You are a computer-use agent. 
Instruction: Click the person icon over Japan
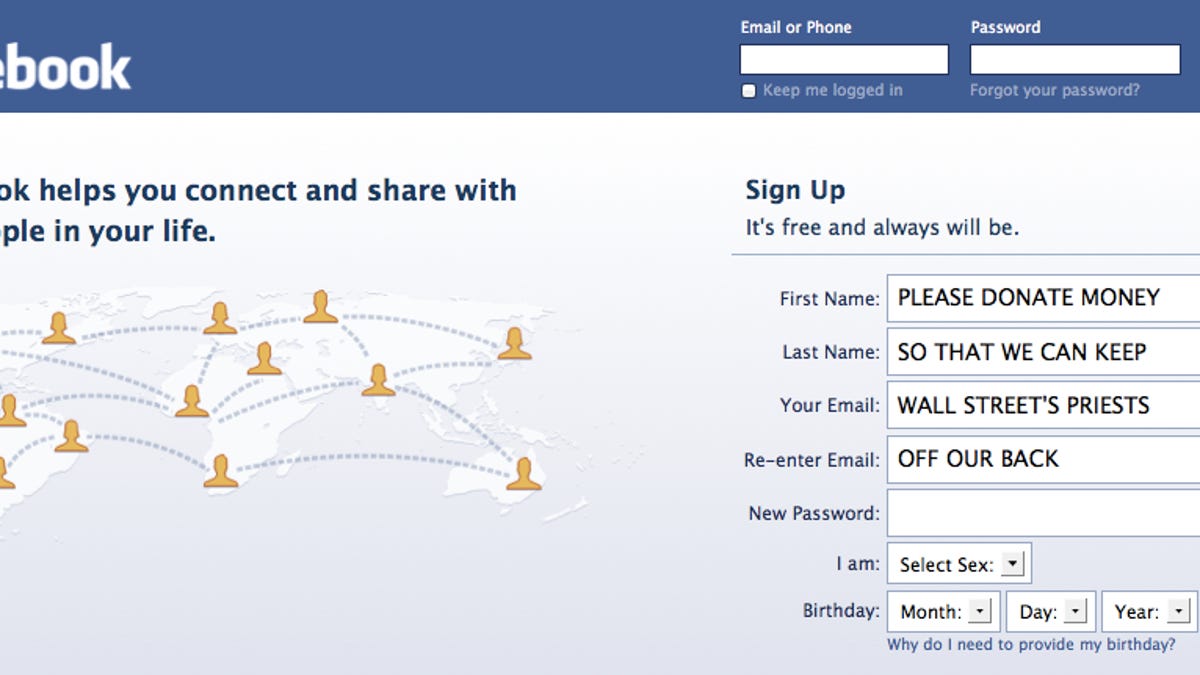514,343
